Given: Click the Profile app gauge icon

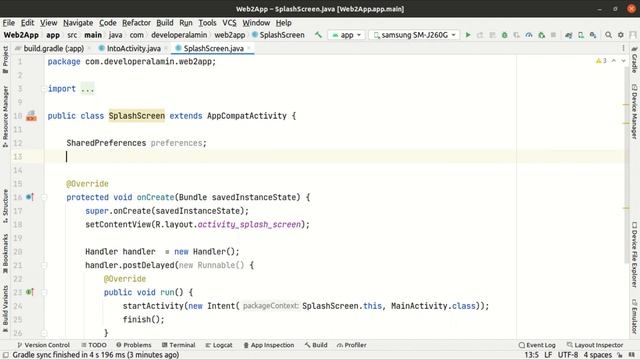Looking at the screenshot, I should (x=529, y=35).
